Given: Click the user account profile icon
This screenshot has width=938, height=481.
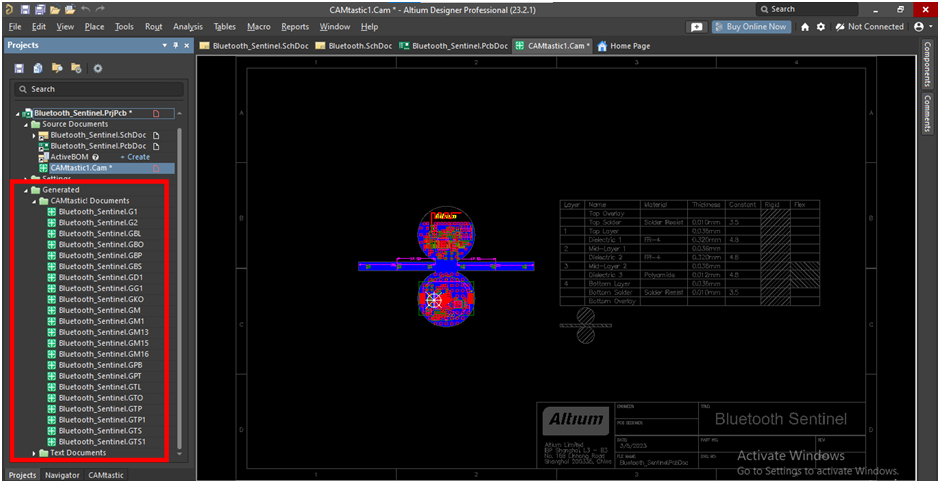Looking at the screenshot, I should [919, 27].
